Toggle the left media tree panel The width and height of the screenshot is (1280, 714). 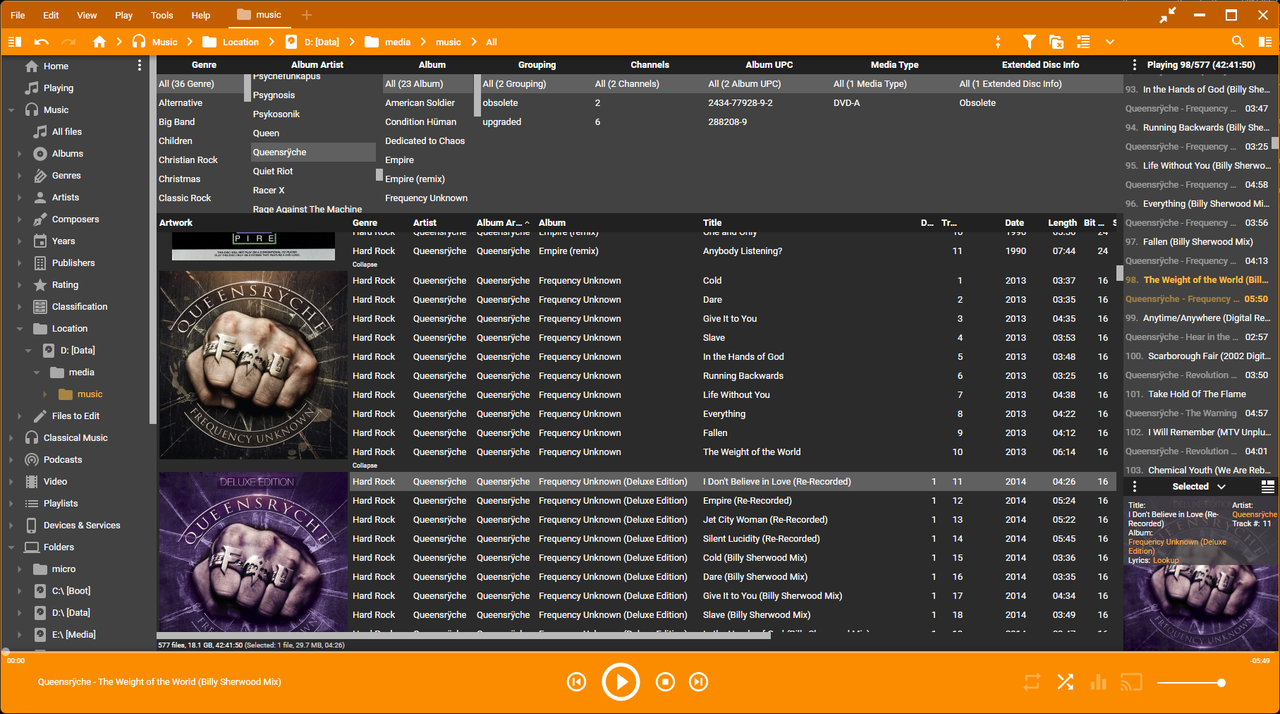coord(14,42)
